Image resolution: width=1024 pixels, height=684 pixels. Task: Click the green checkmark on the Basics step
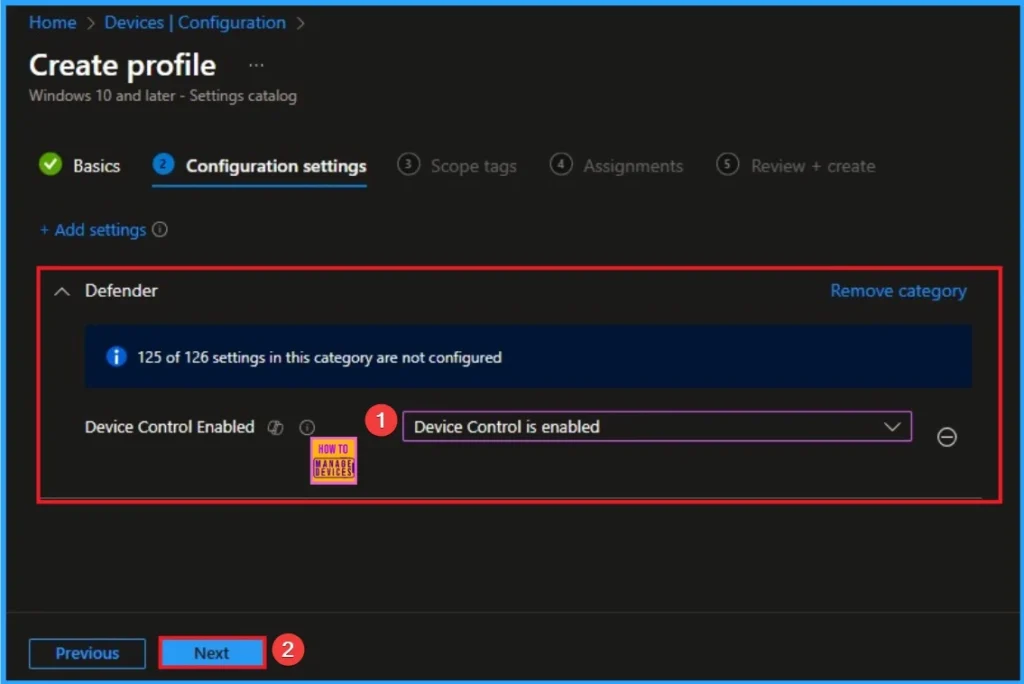pyautogui.click(x=51, y=165)
